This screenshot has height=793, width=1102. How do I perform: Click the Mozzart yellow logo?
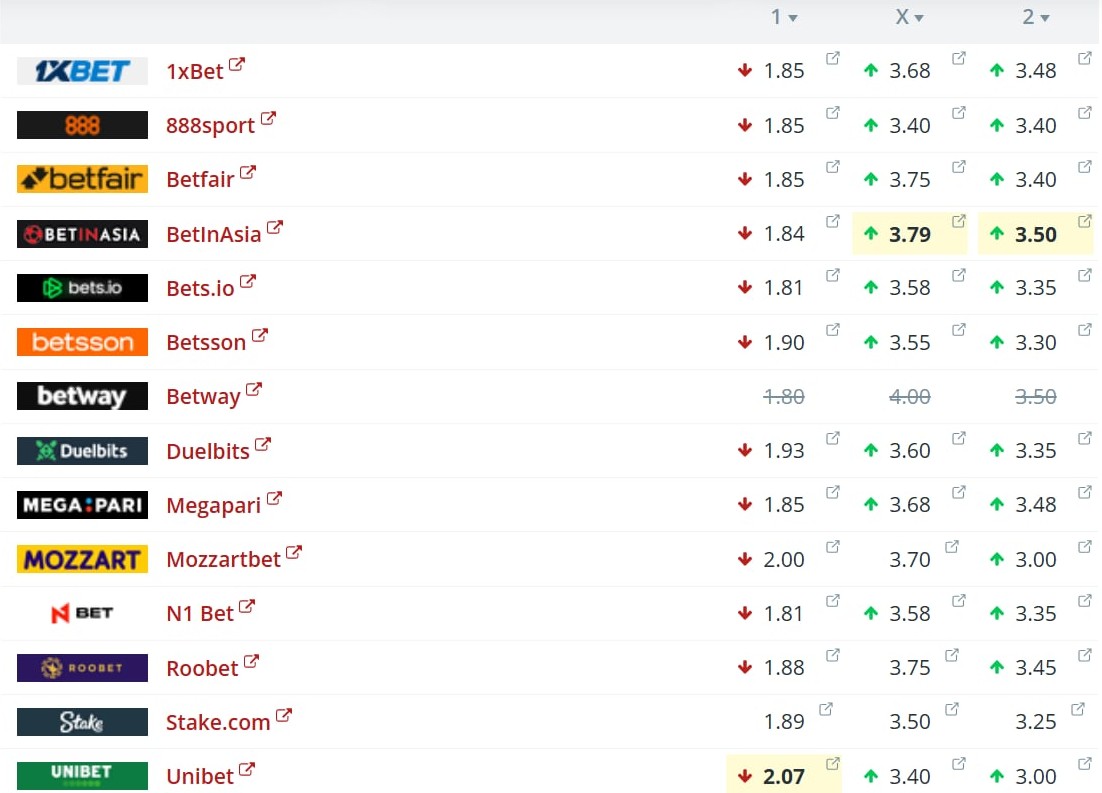coord(82,559)
